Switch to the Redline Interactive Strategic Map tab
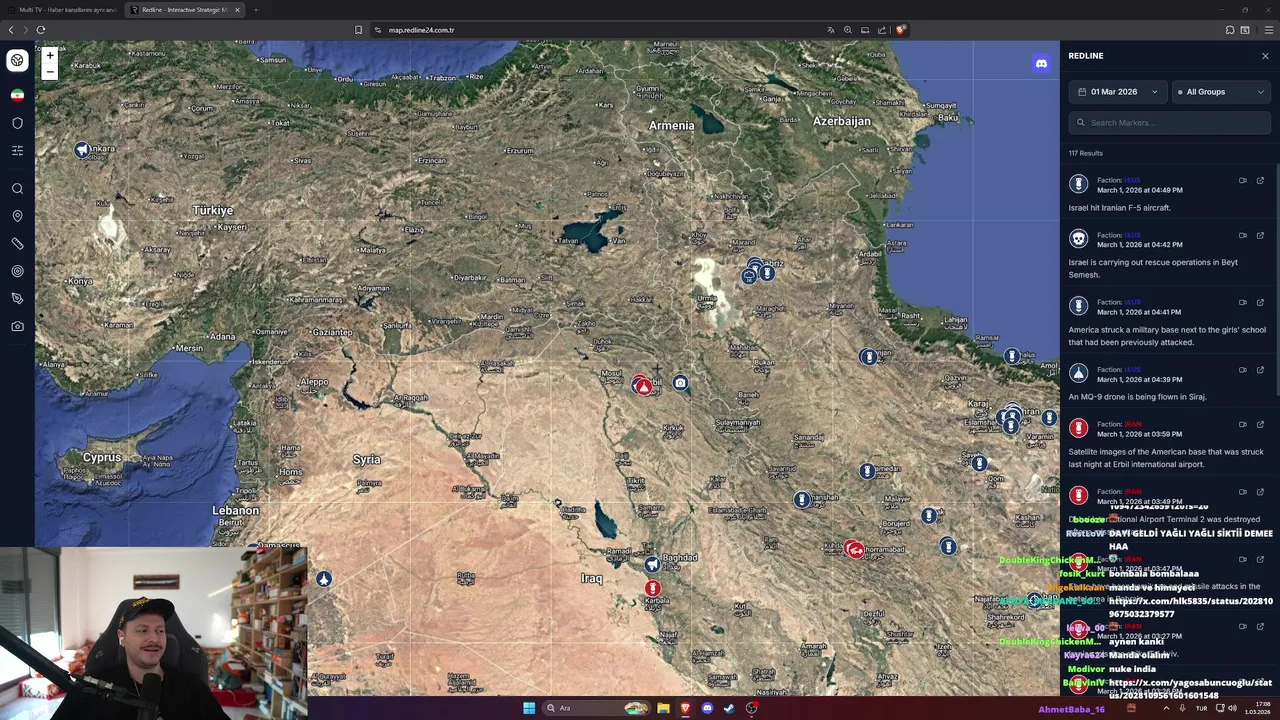This screenshot has height=720, width=1280. tap(183, 10)
